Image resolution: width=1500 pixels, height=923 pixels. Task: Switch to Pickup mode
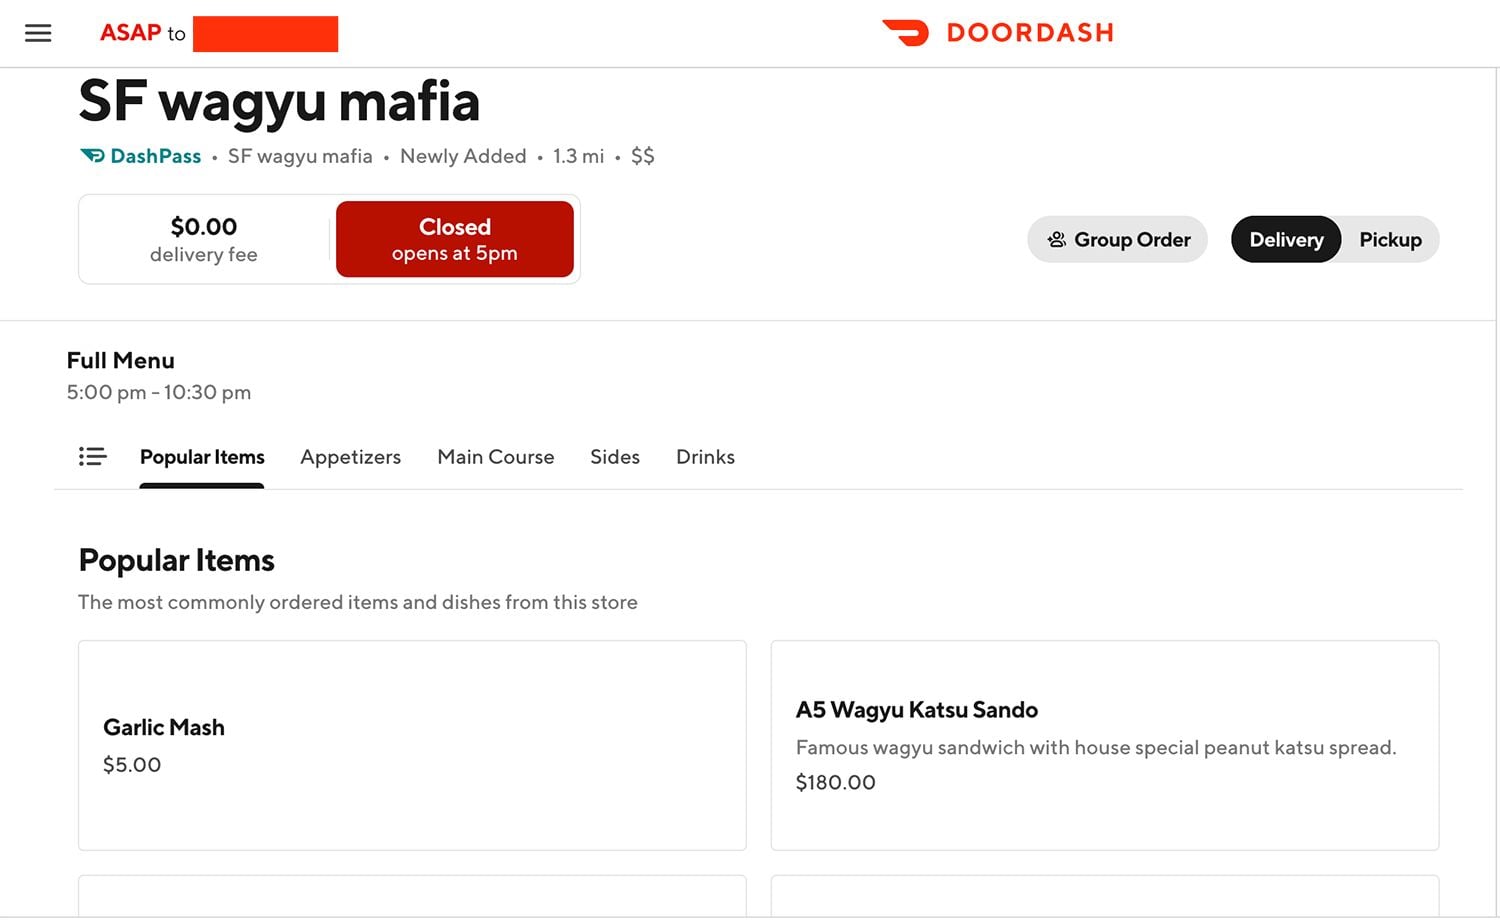1390,240
